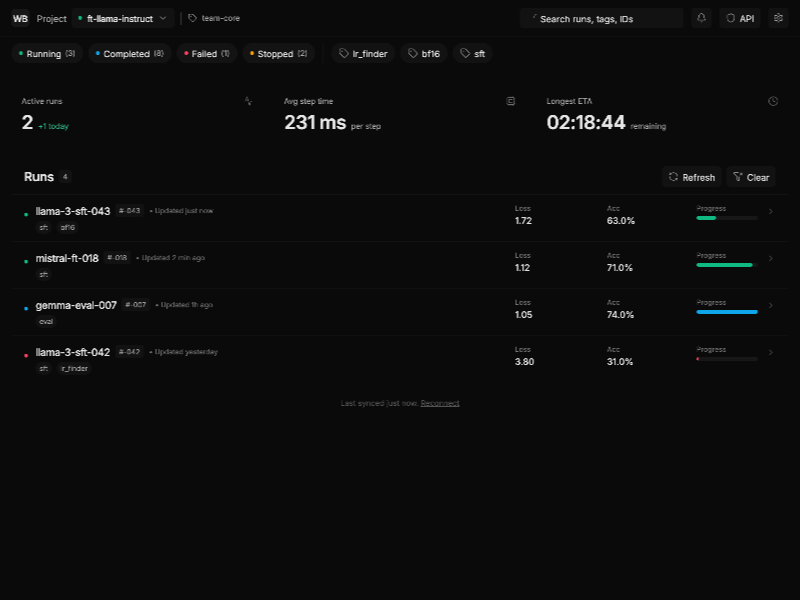Open the team-core workspace
The image size is (800, 600).
216,18
